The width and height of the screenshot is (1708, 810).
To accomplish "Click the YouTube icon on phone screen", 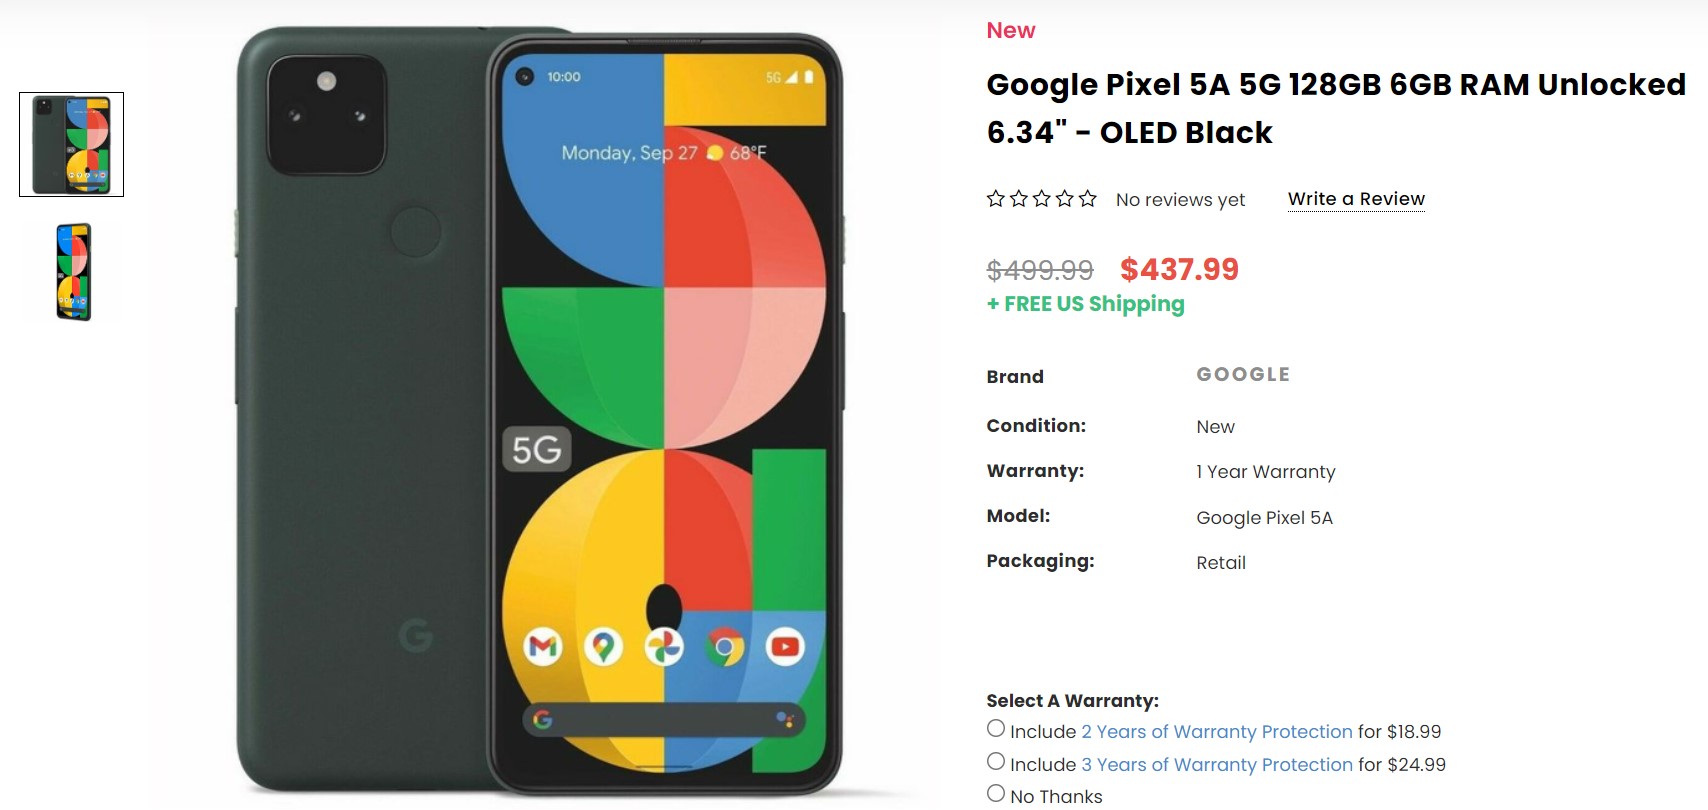I will click(785, 648).
